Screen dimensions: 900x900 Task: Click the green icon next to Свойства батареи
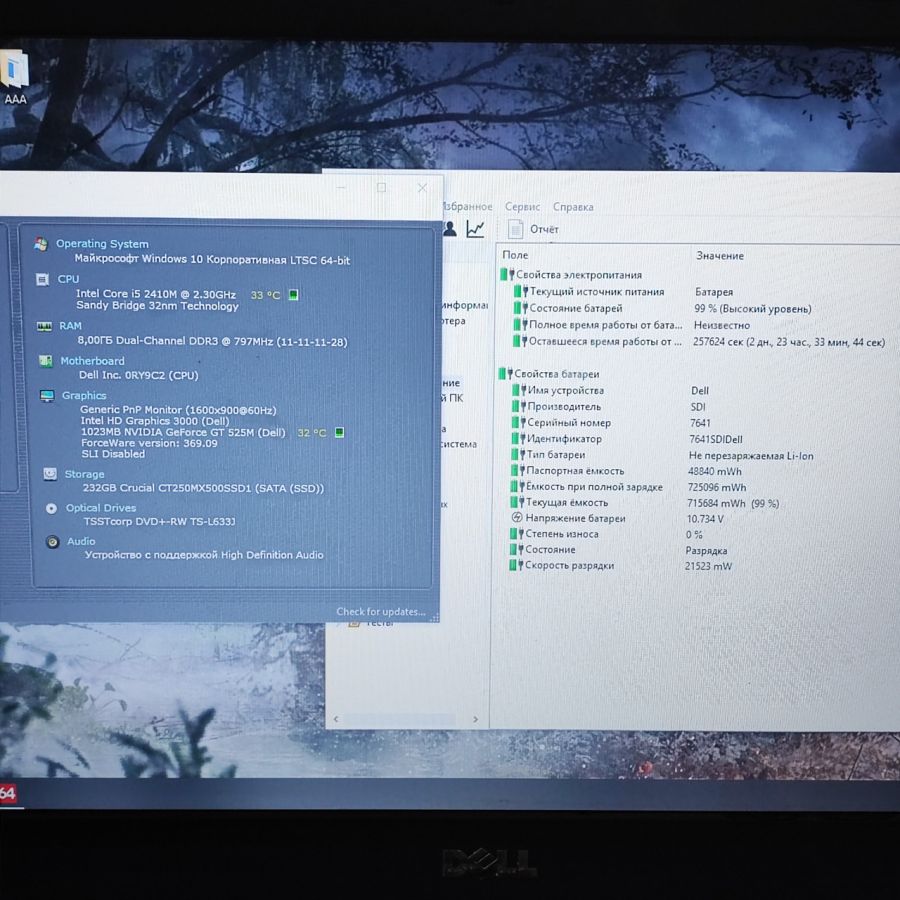(505, 374)
